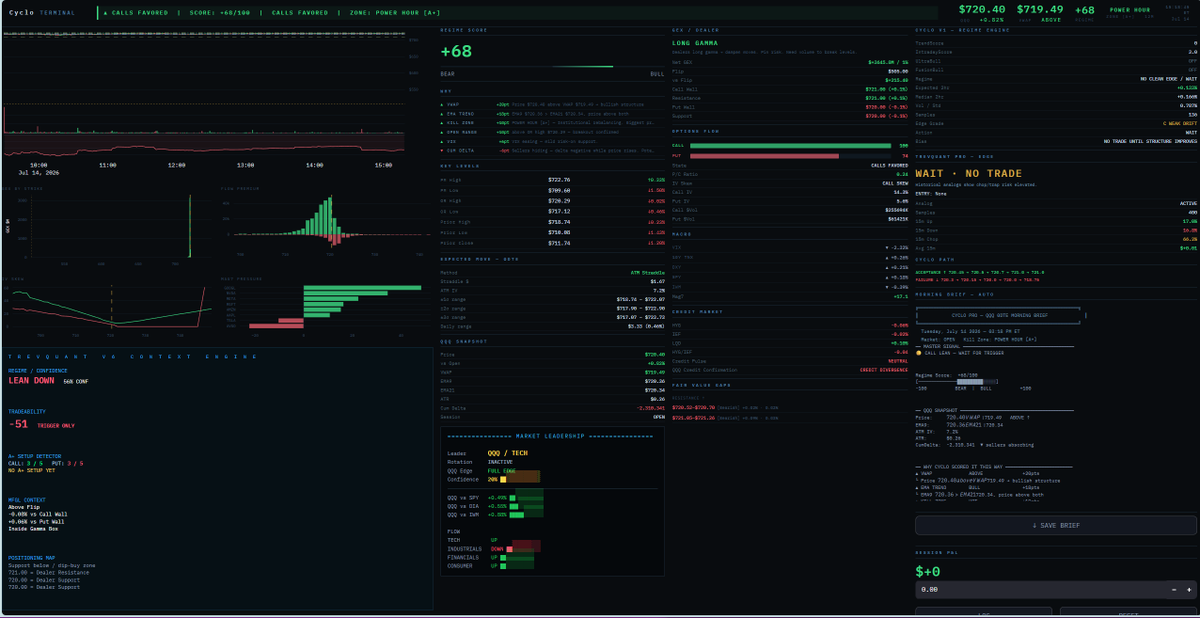Increase Session P&L with the plus stepper
The width and height of the screenshot is (1200, 618).
pos(1189,590)
